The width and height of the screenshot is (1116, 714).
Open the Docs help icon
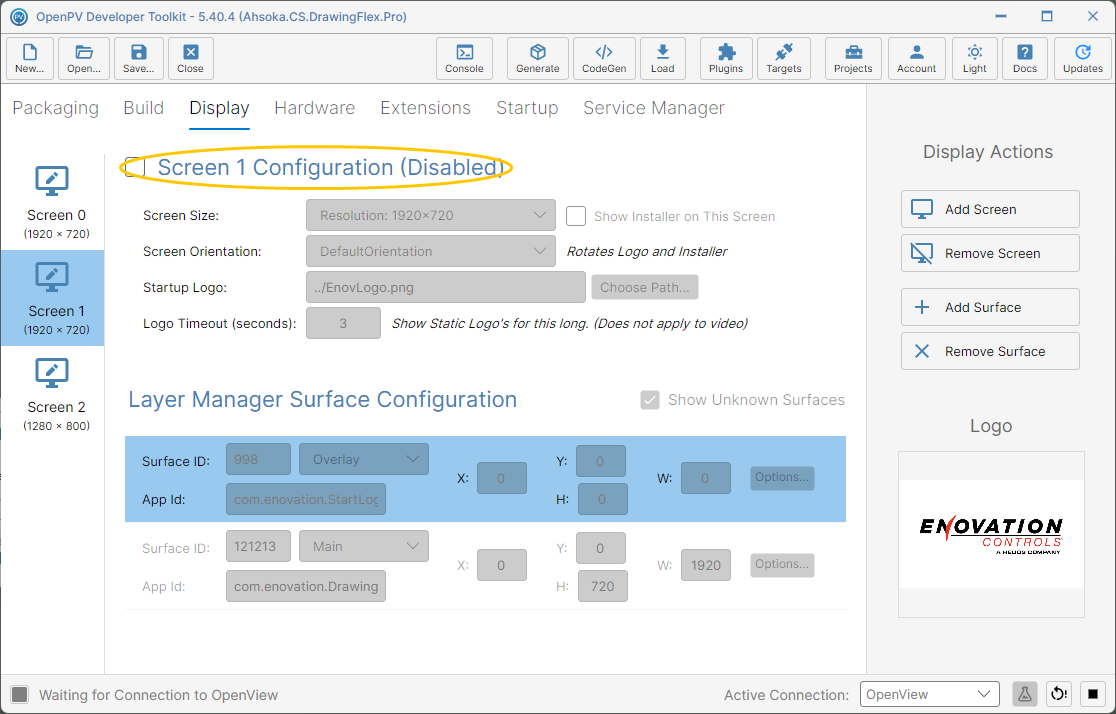point(1025,58)
